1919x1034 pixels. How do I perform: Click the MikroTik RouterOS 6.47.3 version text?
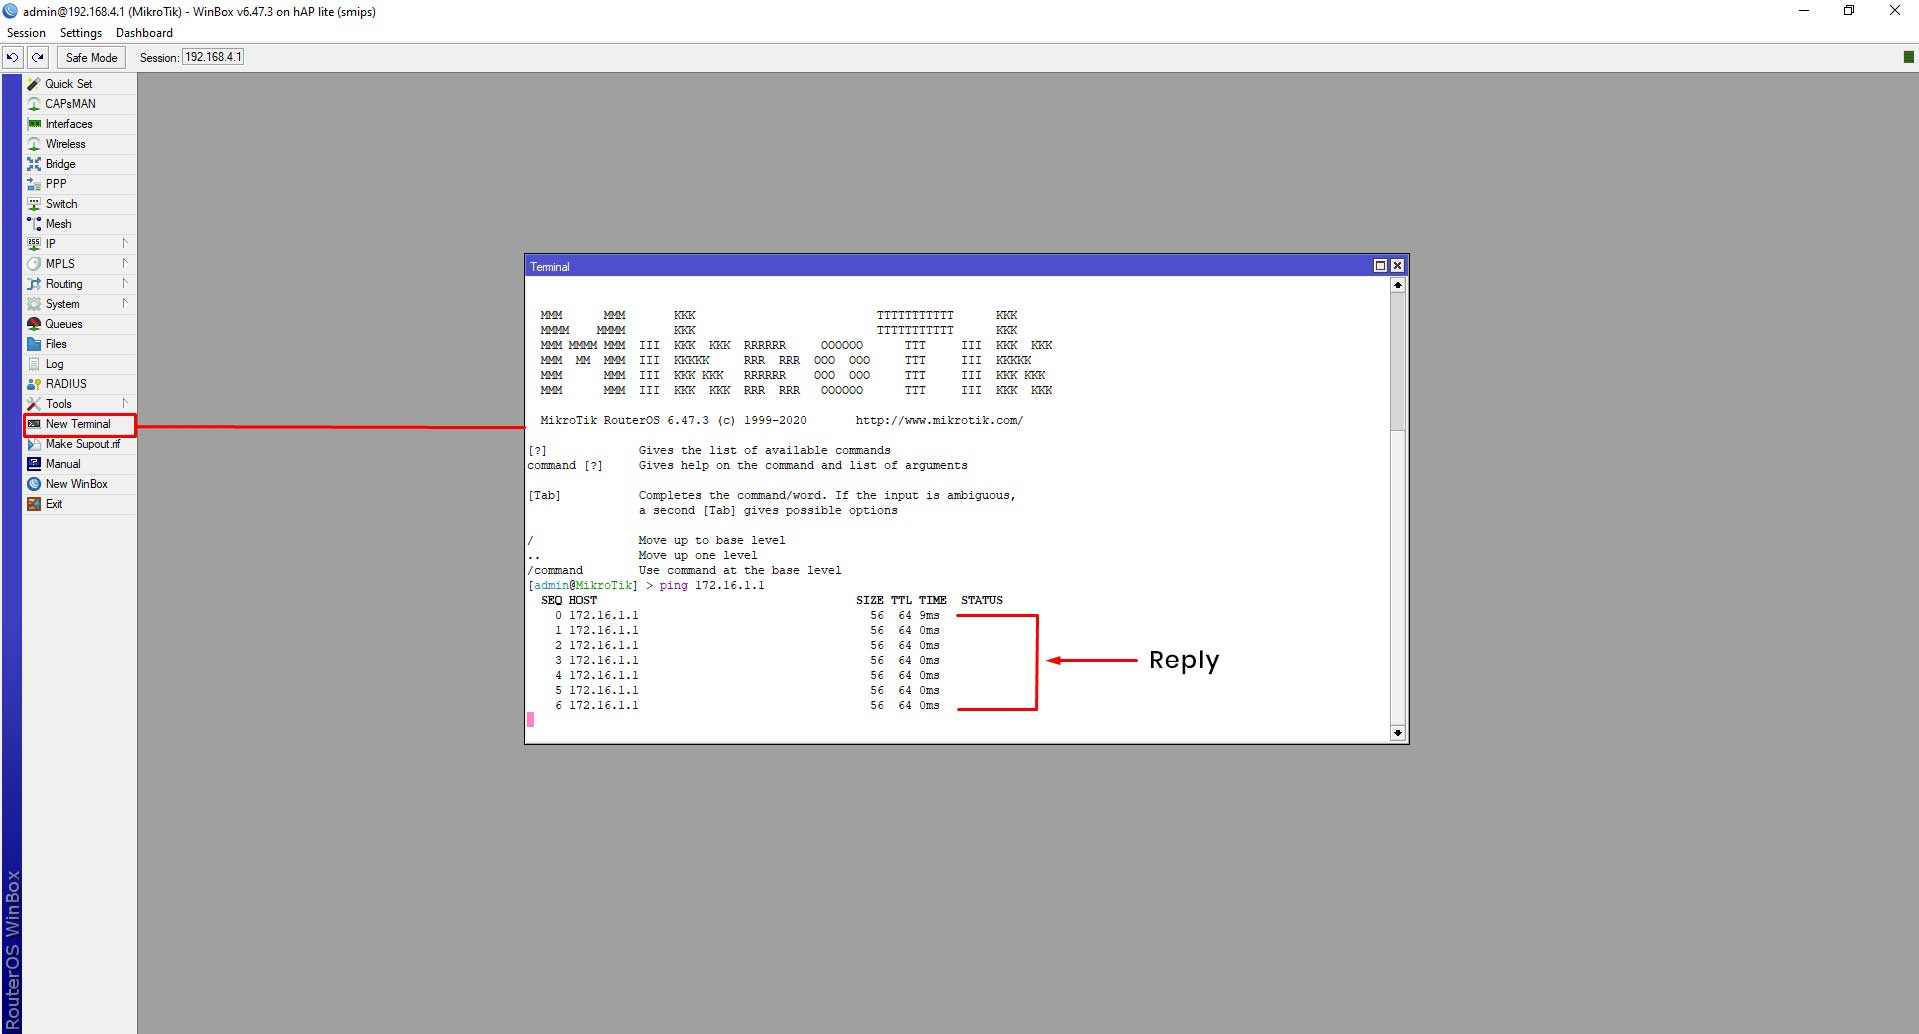coord(673,421)
